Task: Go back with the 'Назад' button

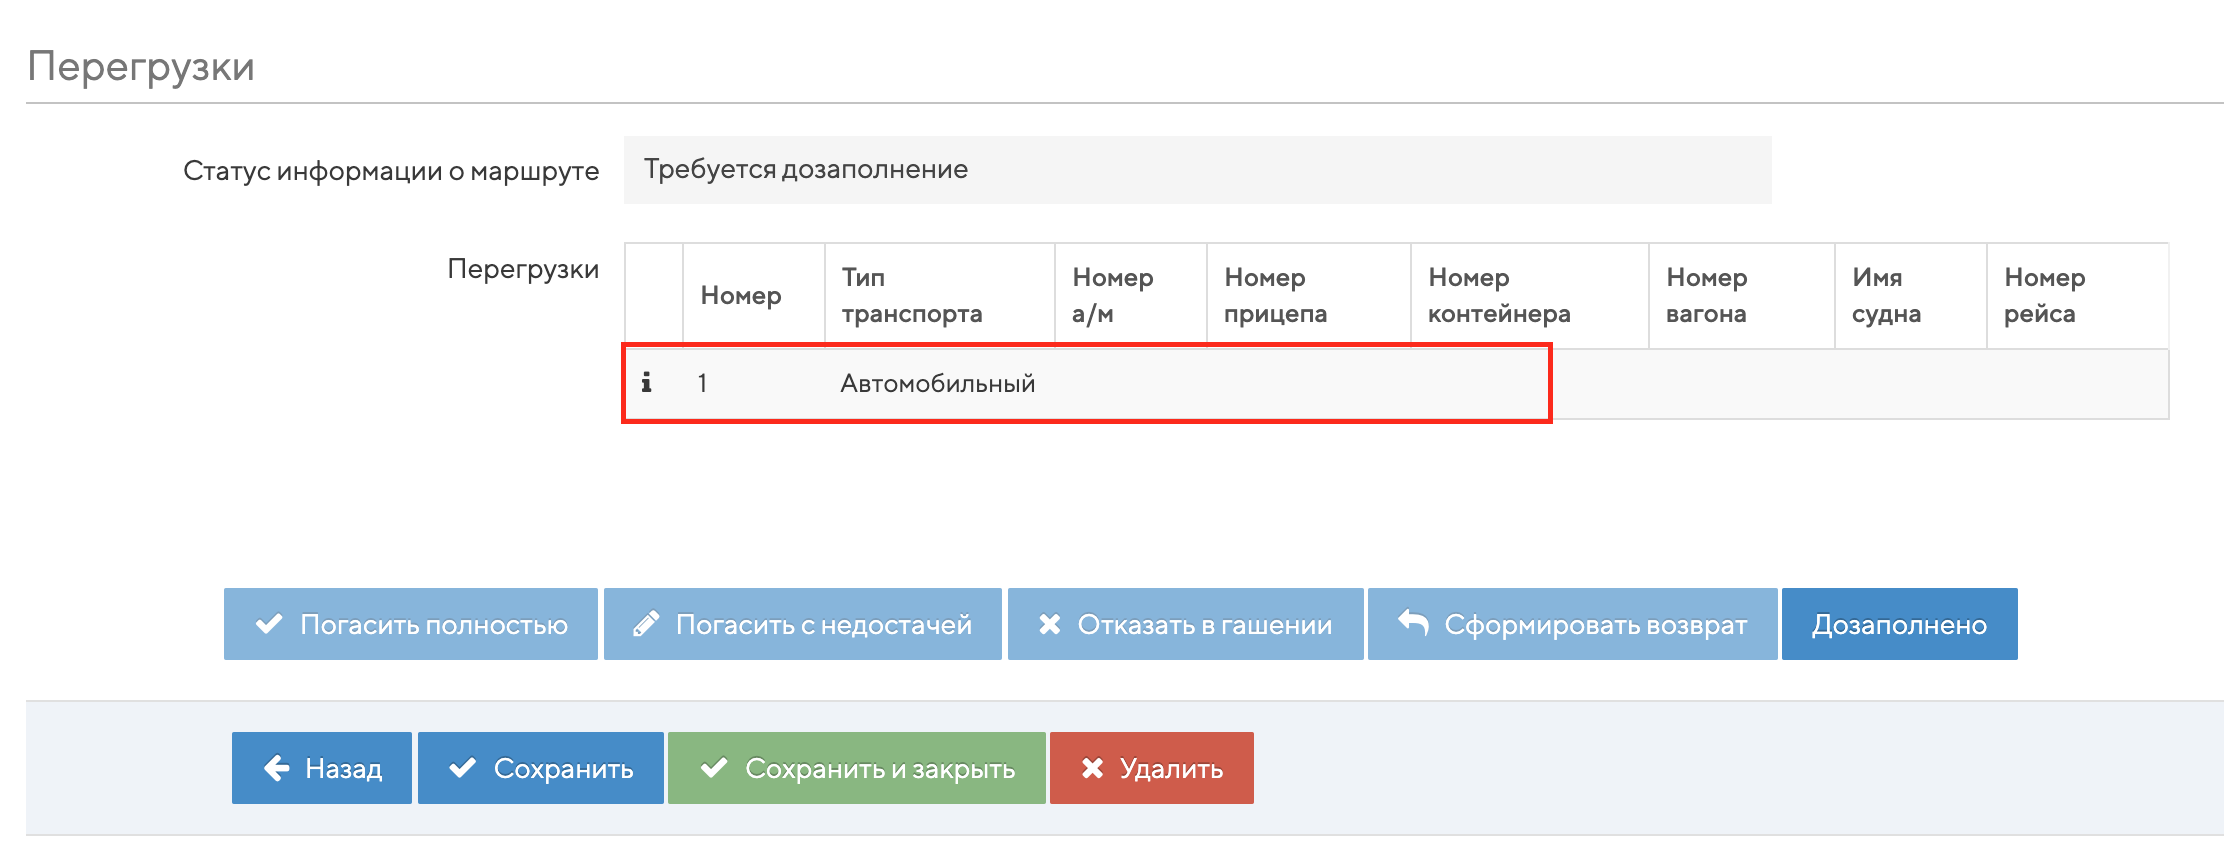Action: (322, 768)
